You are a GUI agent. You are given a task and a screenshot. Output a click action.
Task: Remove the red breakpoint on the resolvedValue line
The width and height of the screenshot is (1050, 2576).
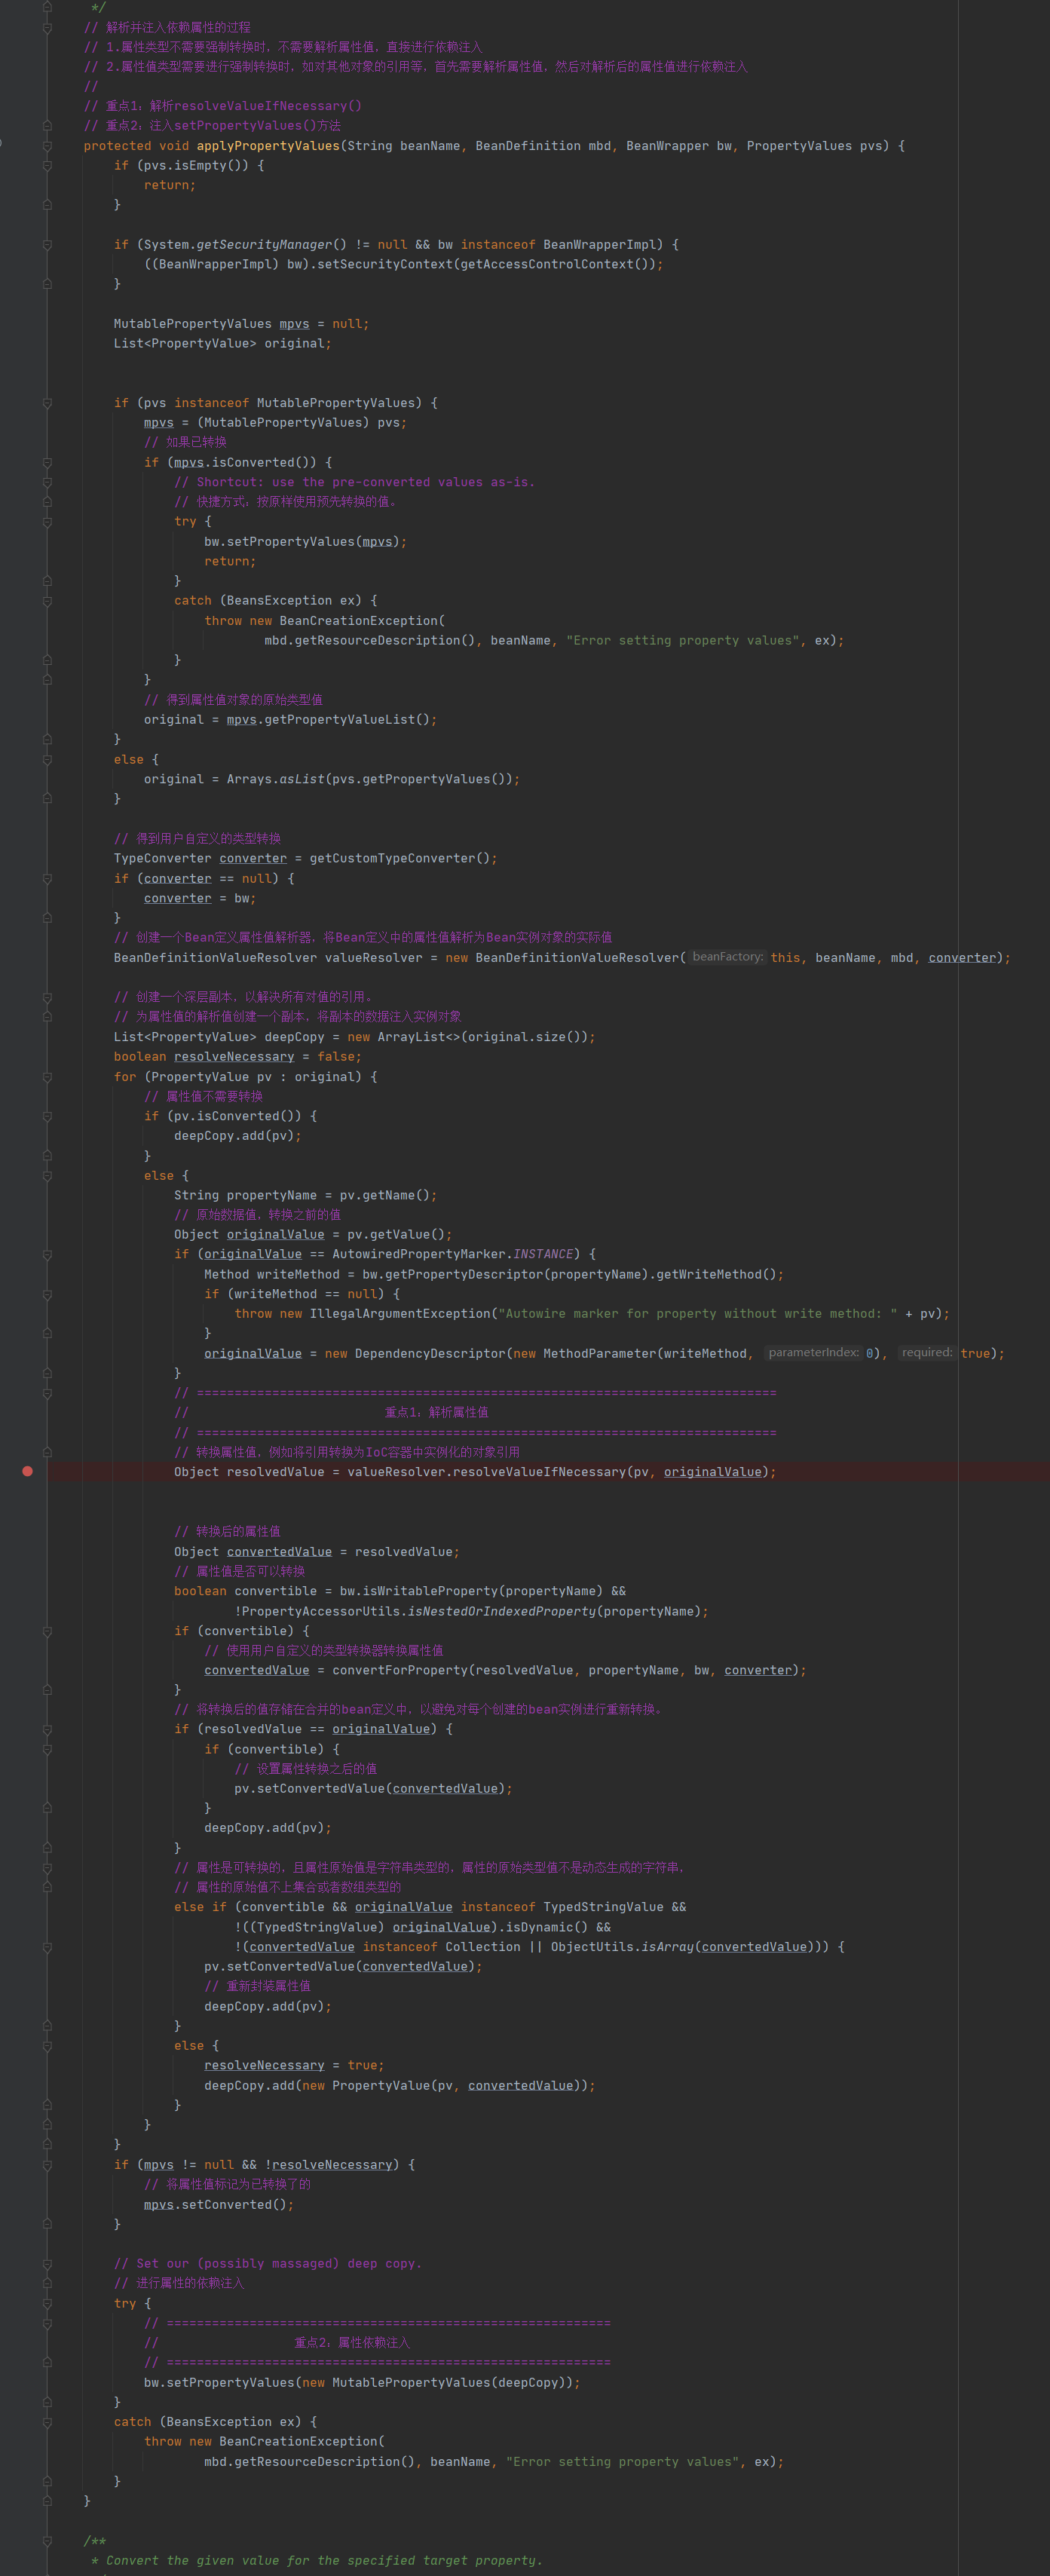[x=27, y=1471]
